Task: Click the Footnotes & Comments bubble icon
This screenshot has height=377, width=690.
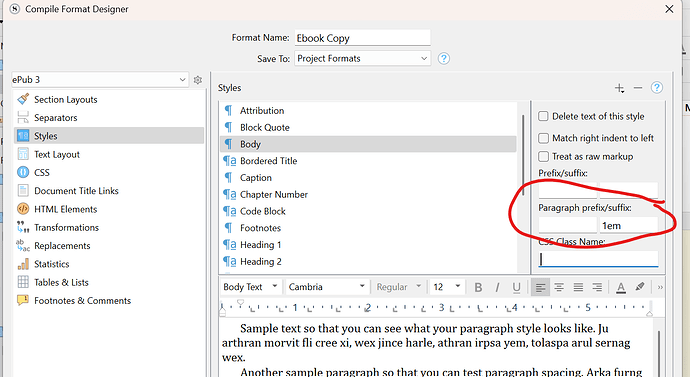Action: coord(23,300)
